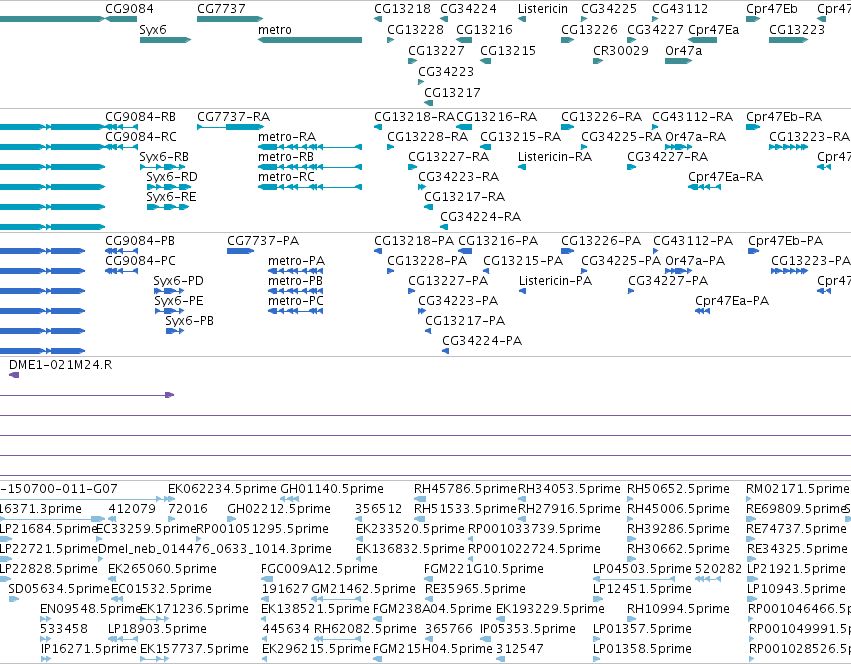This screenshot has height=664, width=851.
Task: Select the DME1-021M24.R feature label
Action: point(61,365)
